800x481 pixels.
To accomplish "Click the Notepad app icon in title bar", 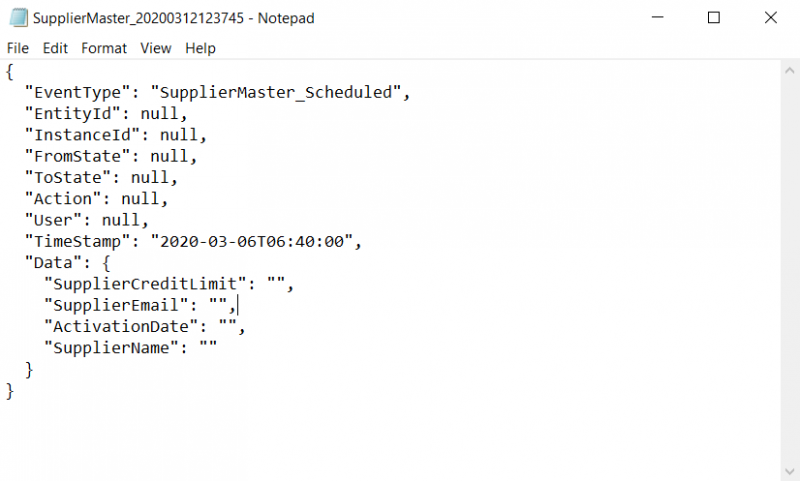I will [18, 18].
